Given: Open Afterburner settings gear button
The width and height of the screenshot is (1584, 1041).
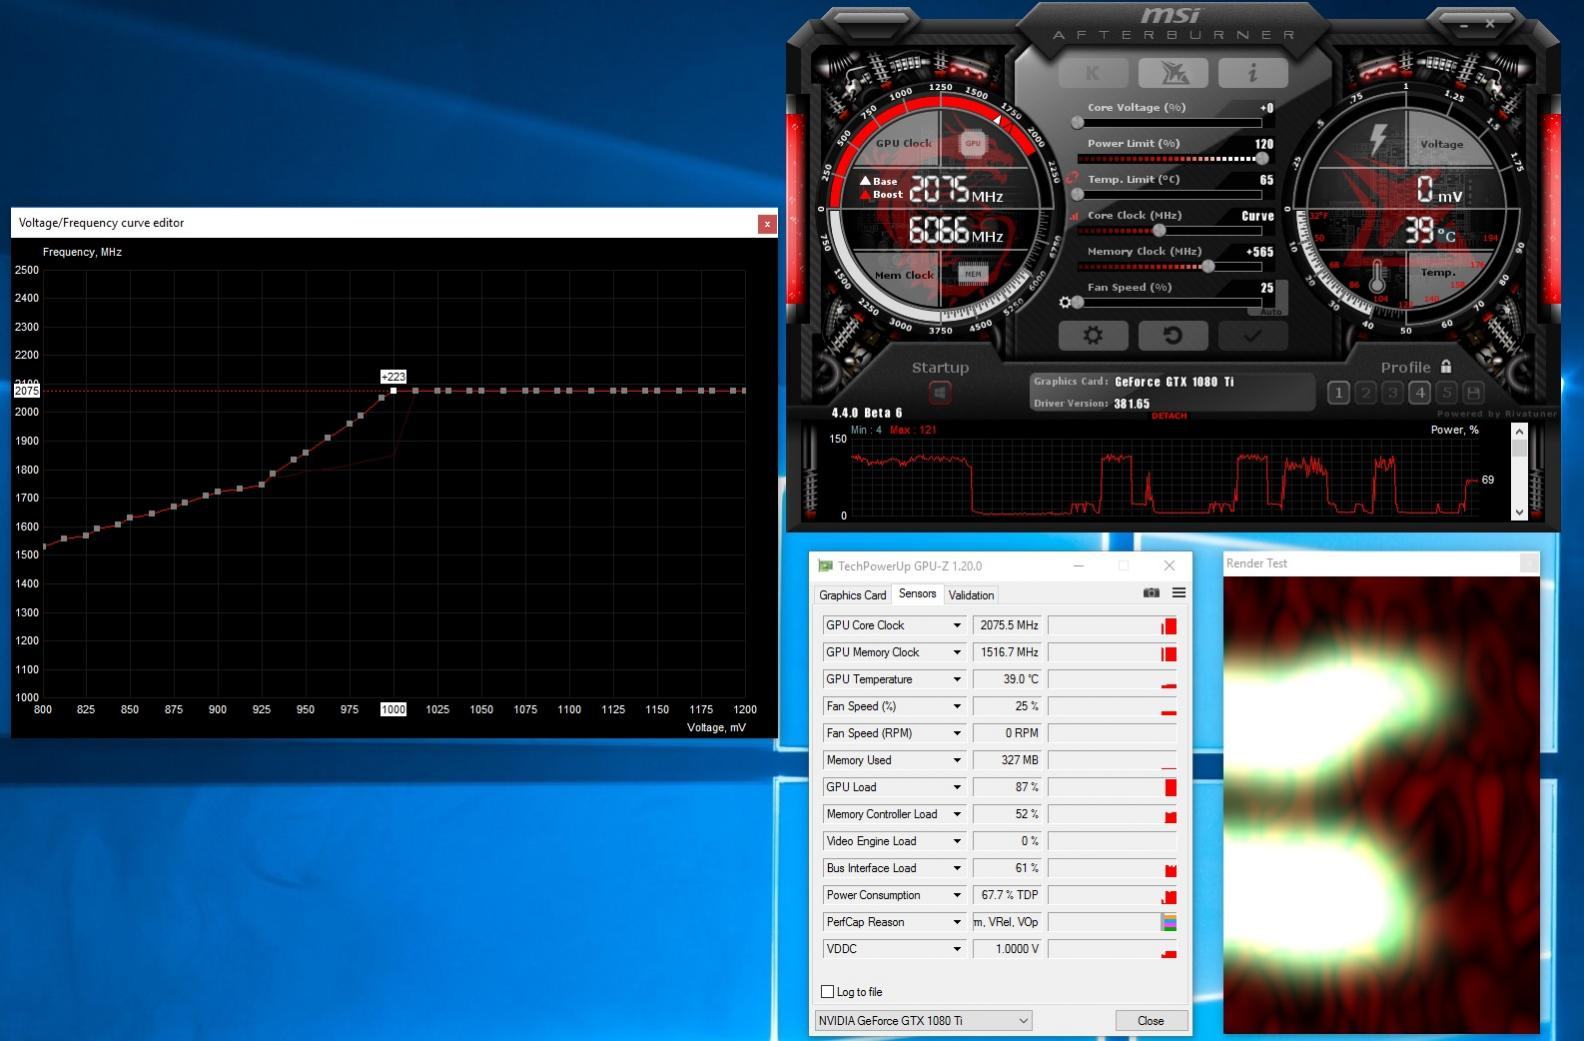Looking at the screenshot, I should tap(1093, 336).
